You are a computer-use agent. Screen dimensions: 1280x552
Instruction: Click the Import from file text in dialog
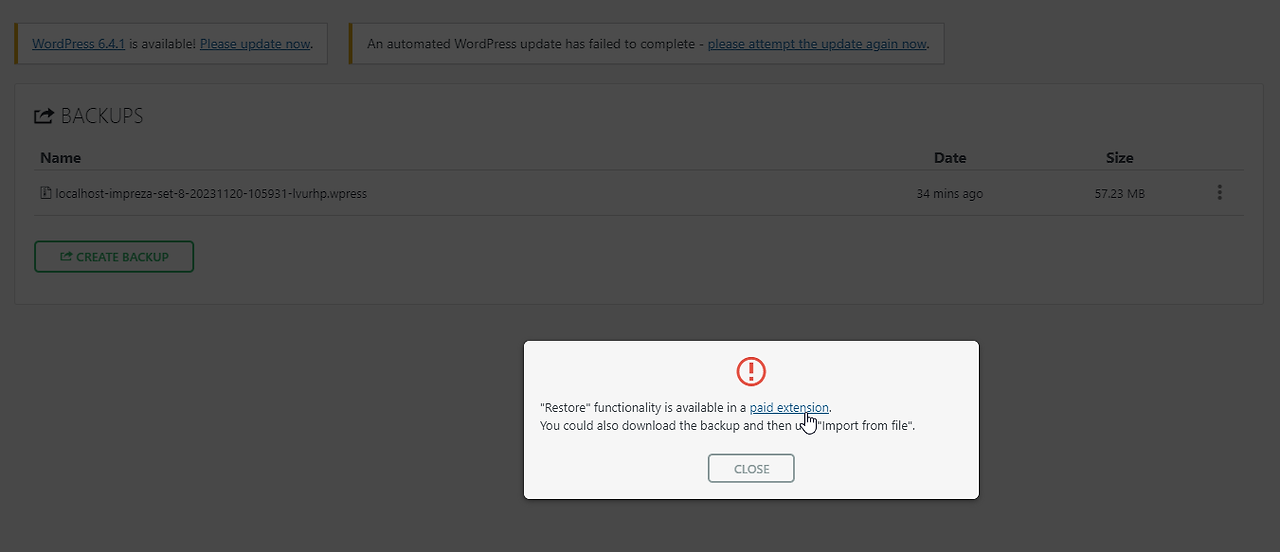tap(866, 425)
